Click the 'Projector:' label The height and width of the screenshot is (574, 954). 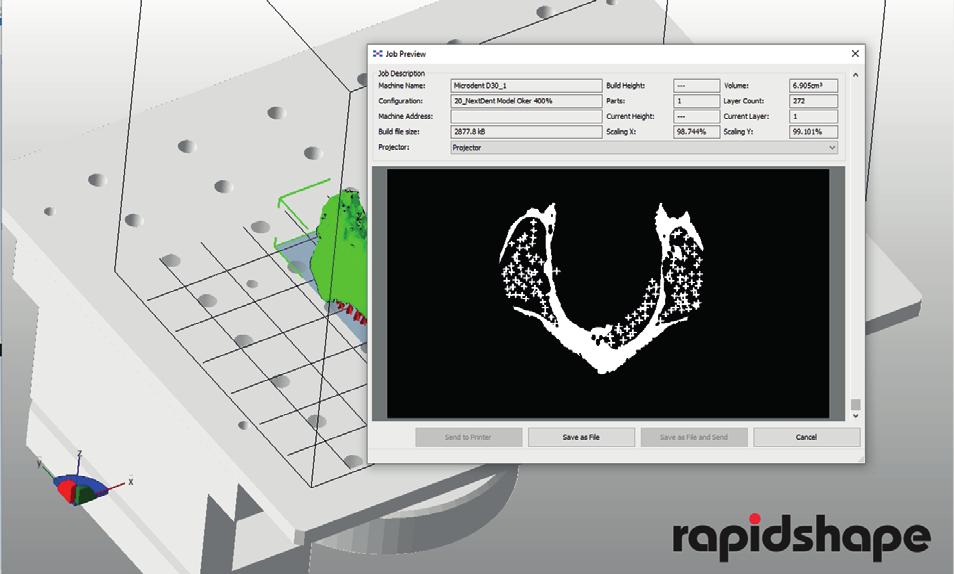click(x=394, y=147)
